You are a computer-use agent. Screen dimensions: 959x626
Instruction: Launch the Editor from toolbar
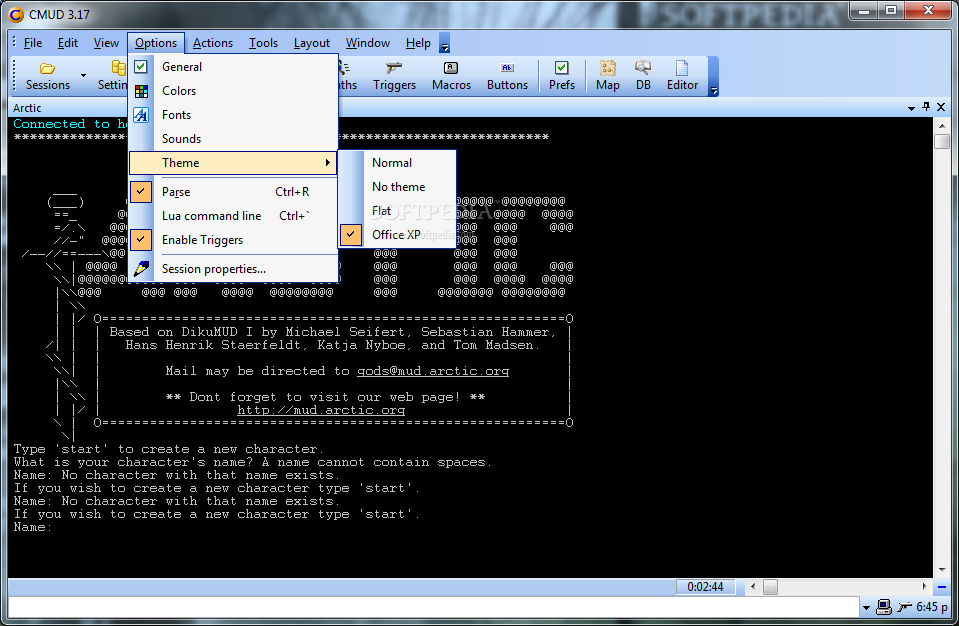click(x=682, y=76)
